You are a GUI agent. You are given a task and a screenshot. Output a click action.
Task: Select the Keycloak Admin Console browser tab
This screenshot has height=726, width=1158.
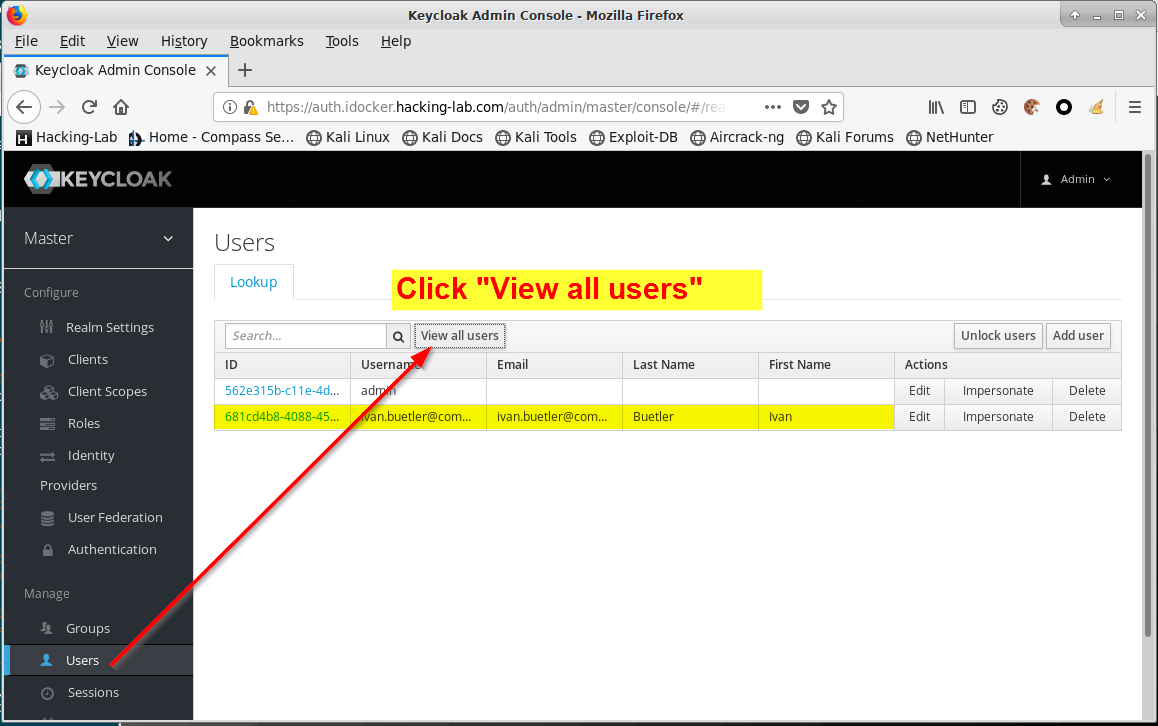click(115, 70)
